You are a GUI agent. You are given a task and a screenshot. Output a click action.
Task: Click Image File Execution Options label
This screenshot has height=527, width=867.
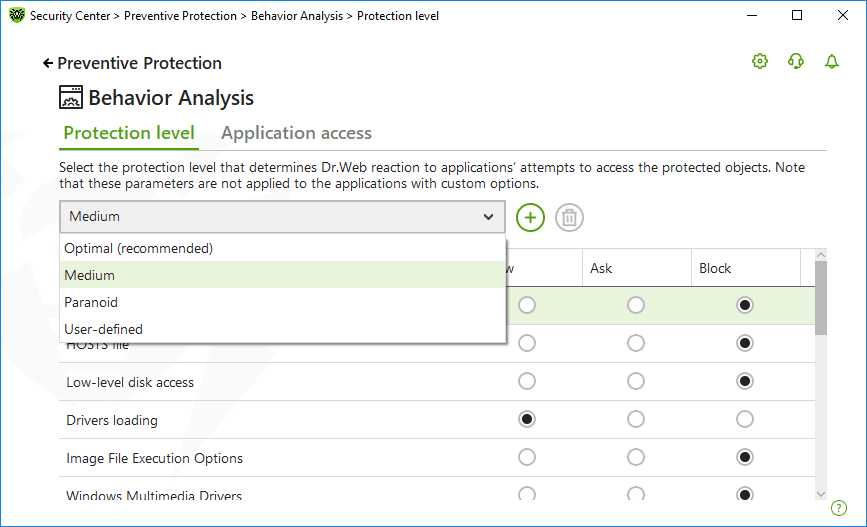pyautogui.click(x=154, y=458)
